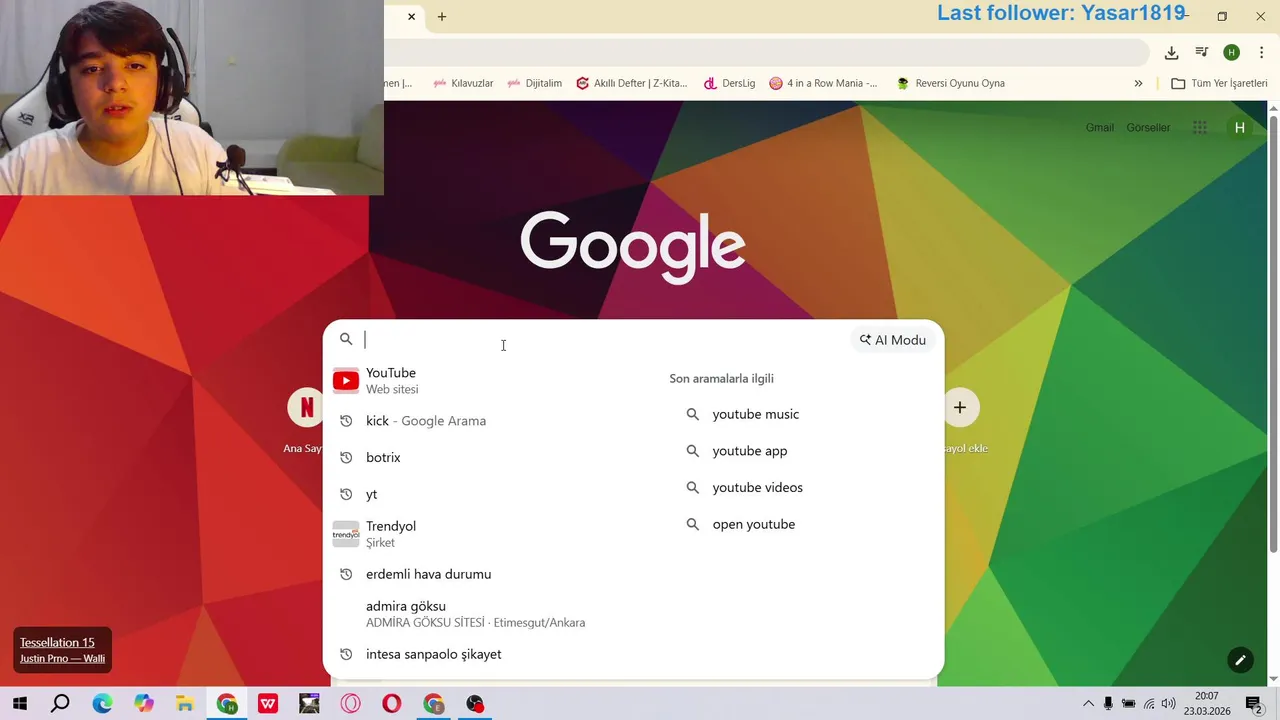Screen dimensions: 1280x720
Task: Customize Chrome with pencil button
Action: [x=1240, y=660]
